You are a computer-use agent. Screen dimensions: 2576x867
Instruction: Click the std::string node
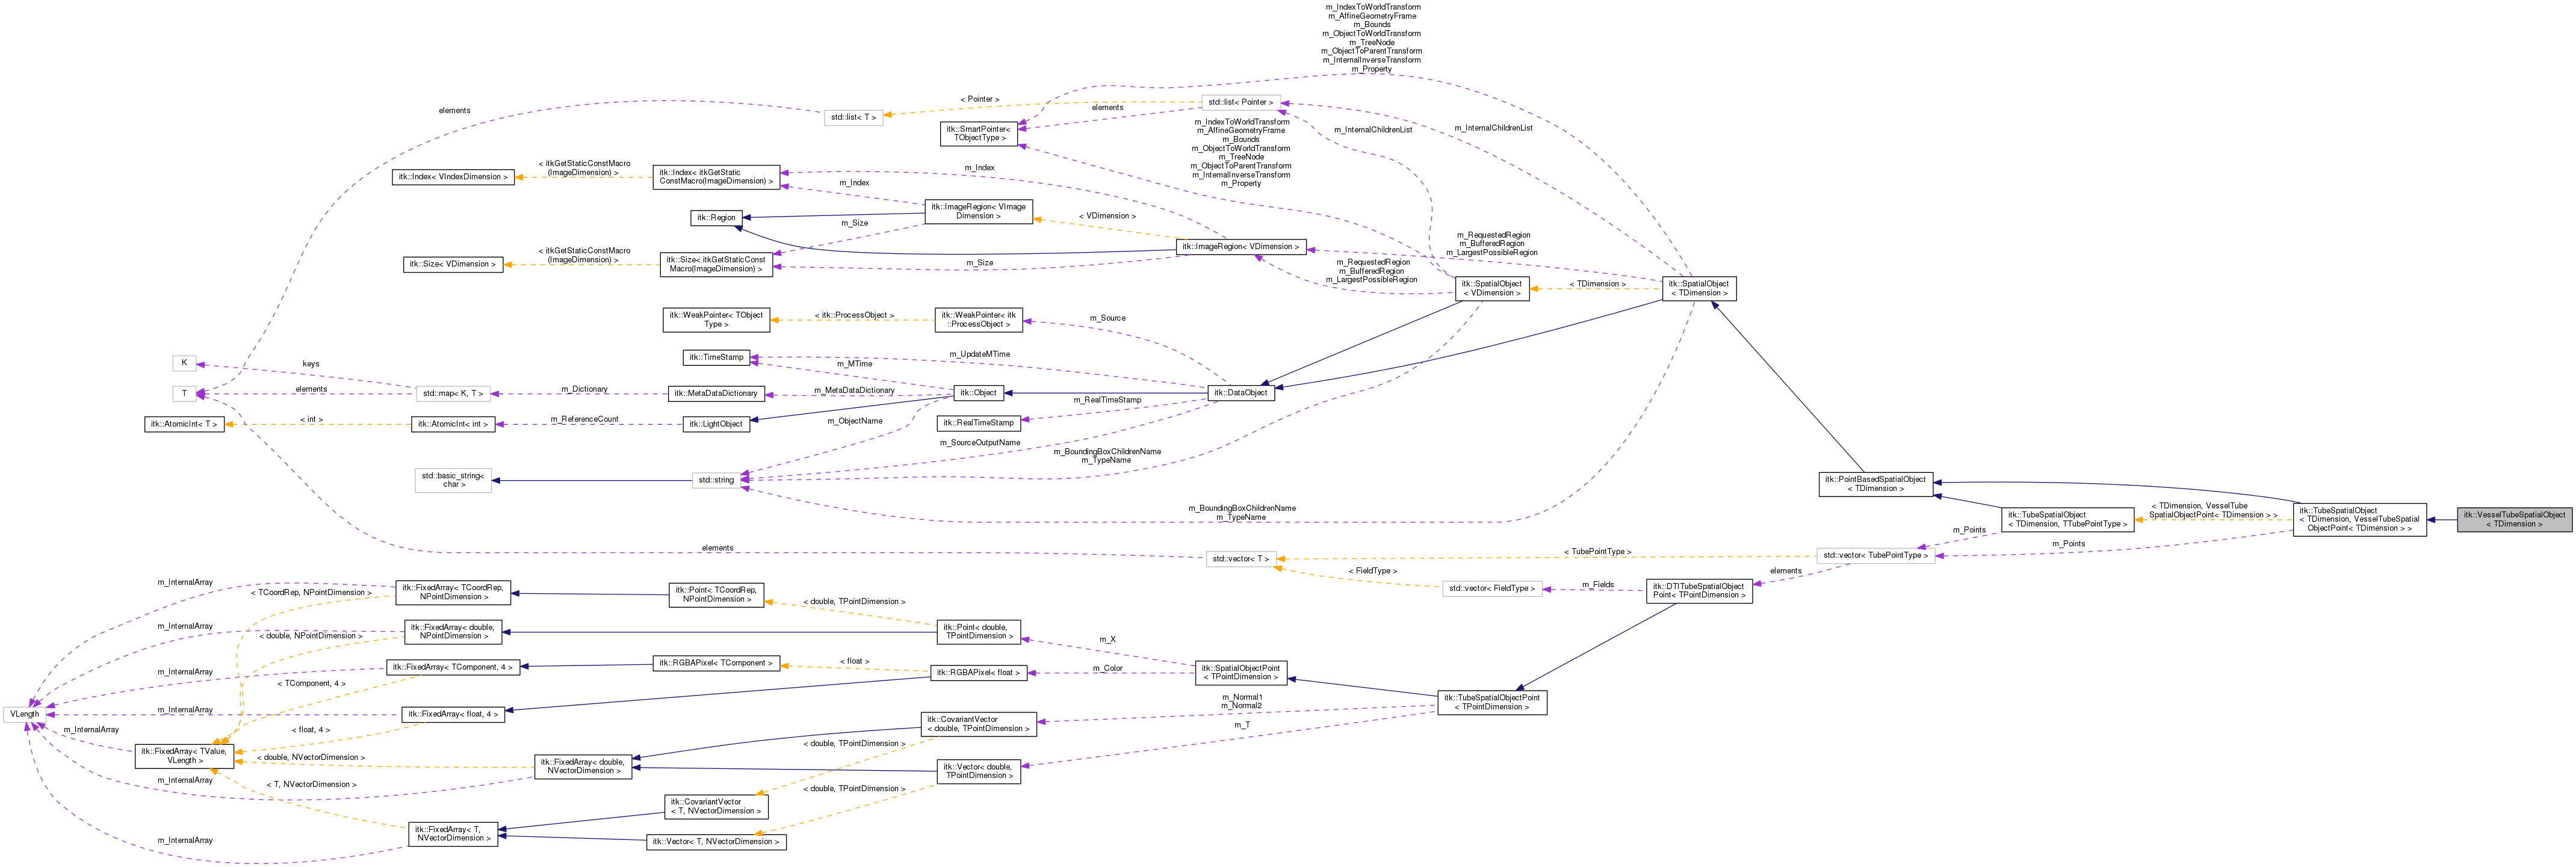click(716, 480)
